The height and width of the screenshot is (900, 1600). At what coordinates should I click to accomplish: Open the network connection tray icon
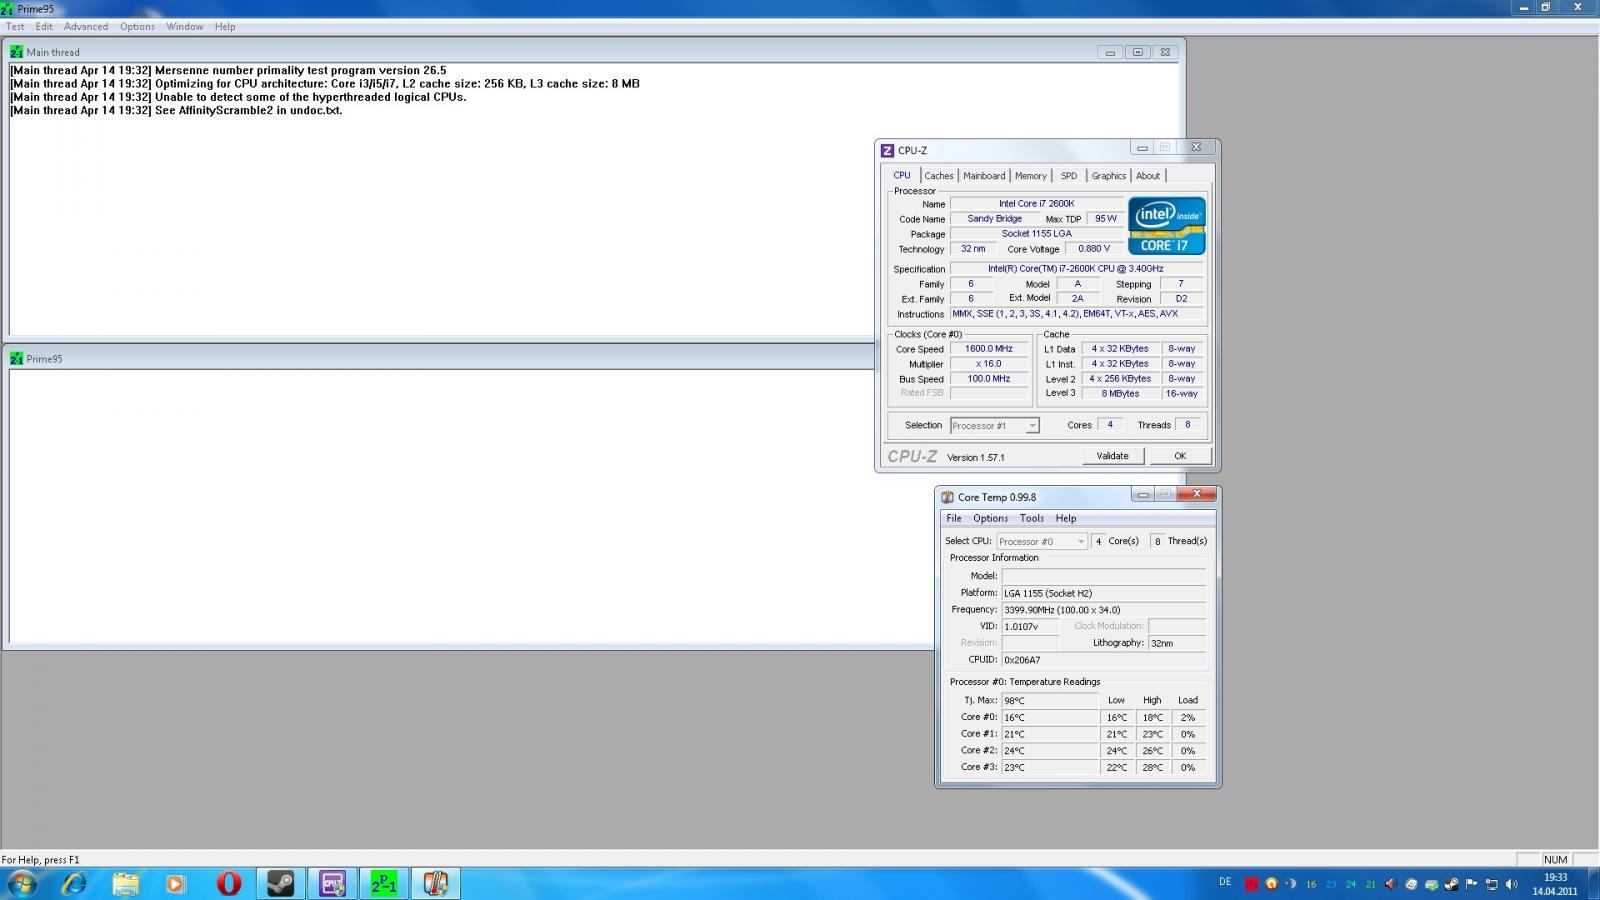(1491, 884)
